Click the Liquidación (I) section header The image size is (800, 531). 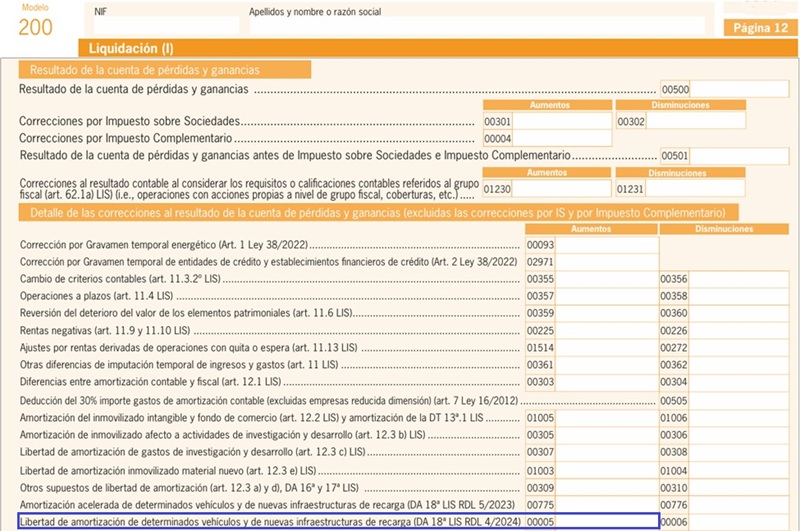tap(438, 48)
